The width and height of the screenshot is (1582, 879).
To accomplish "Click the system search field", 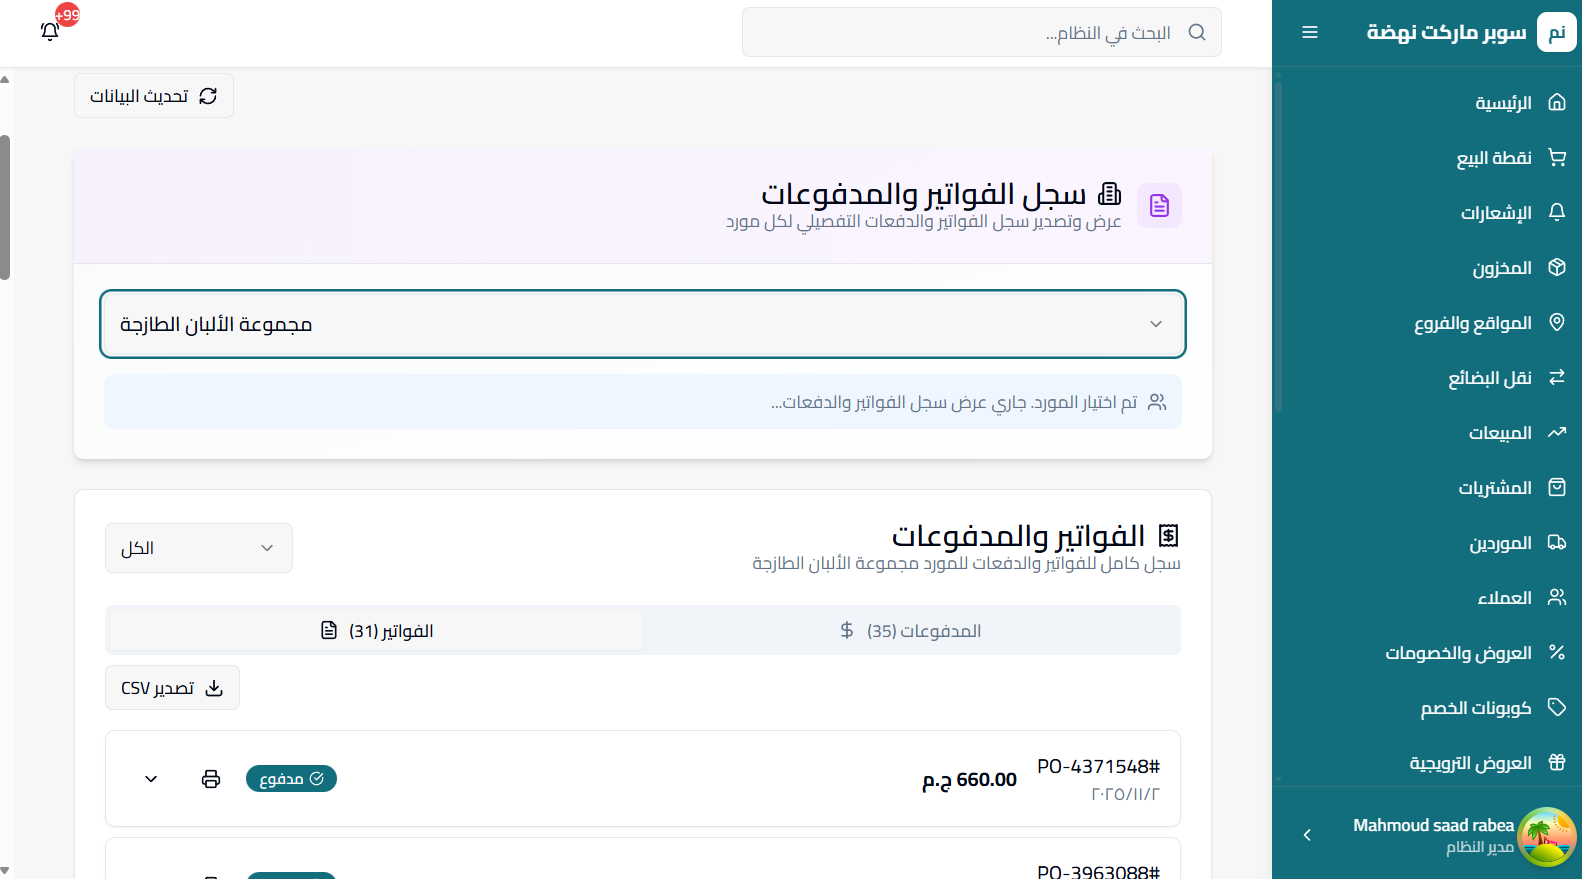I will coord(982,33).
